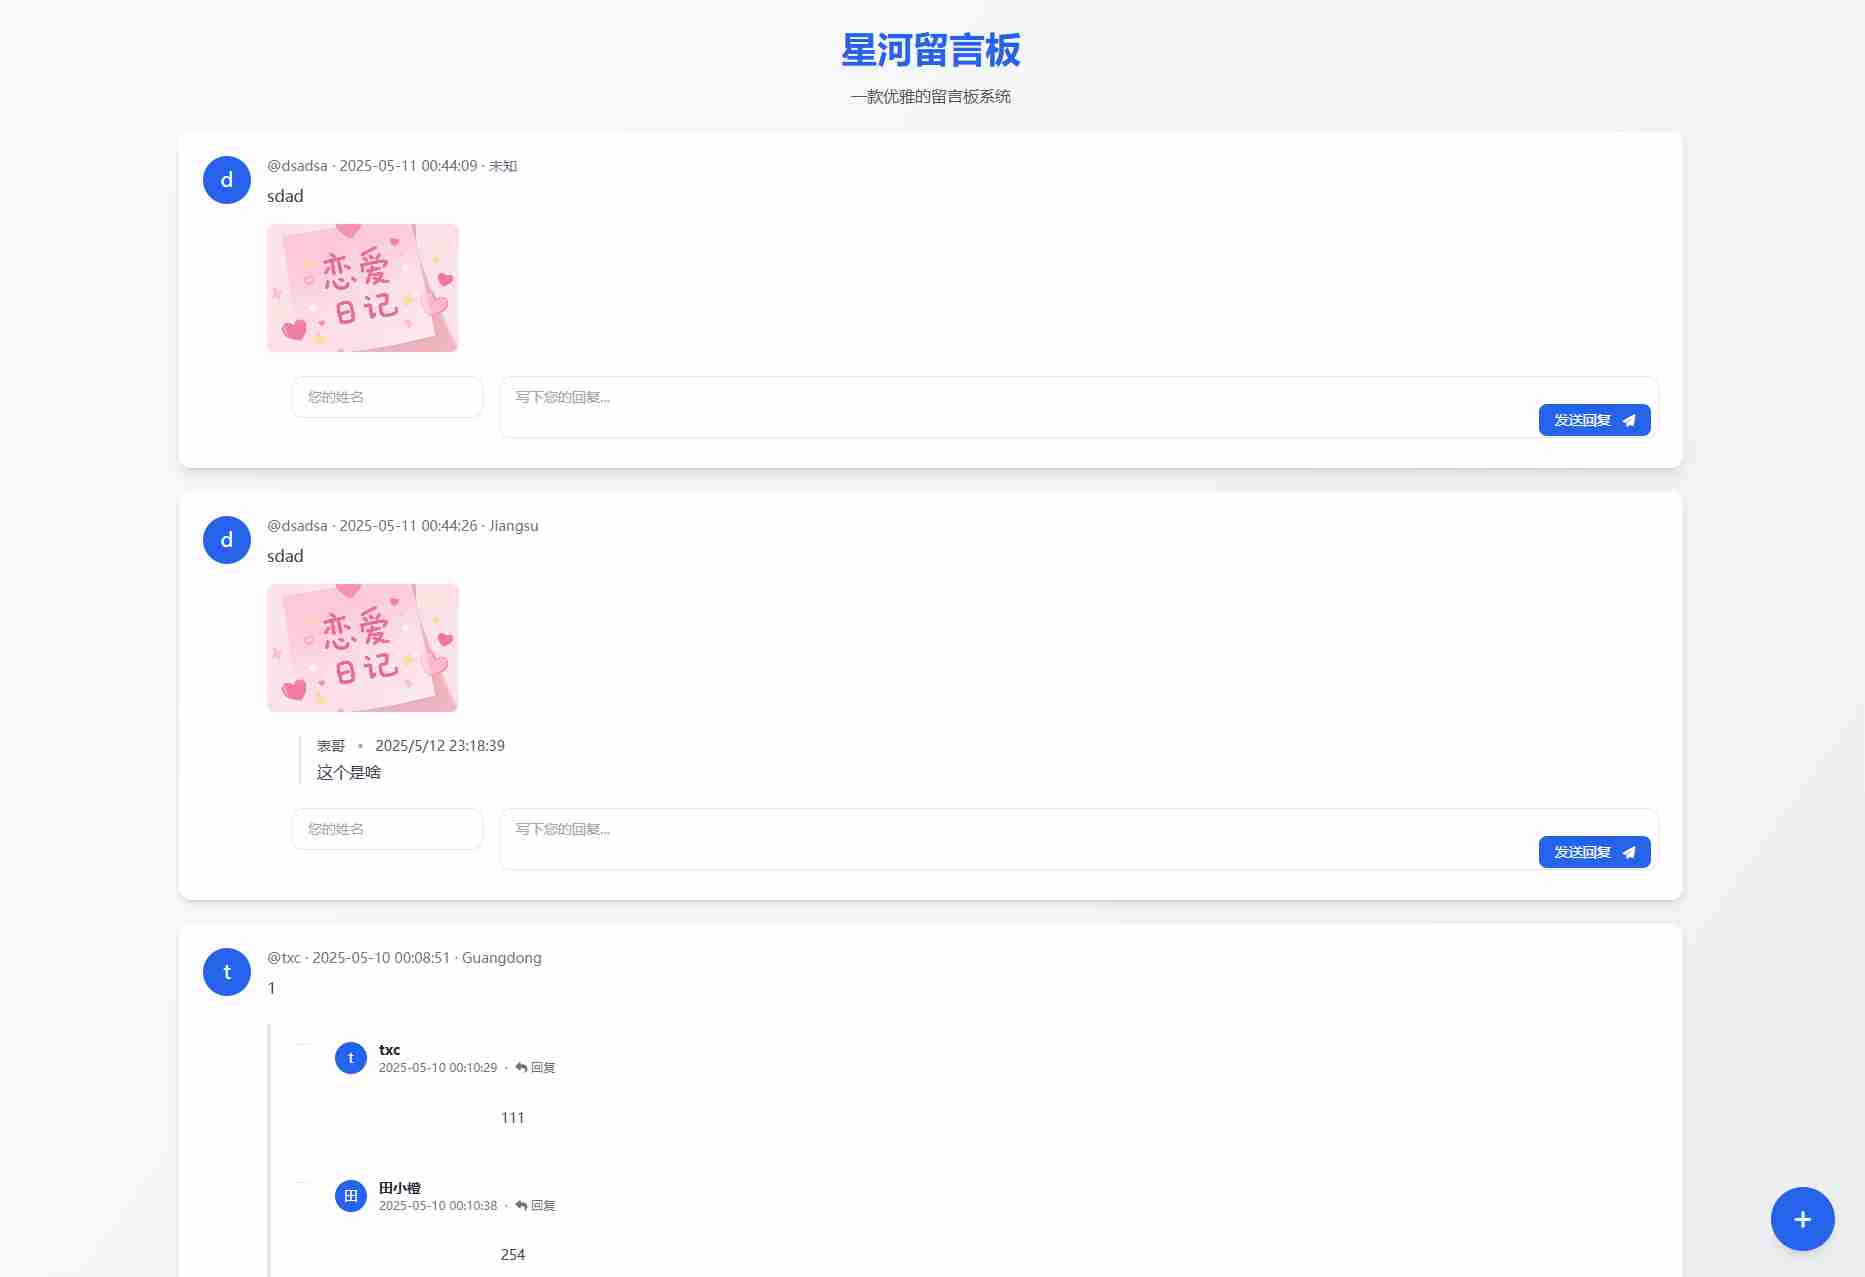
Task: Click the '@txc · 2025-05-10 00:08:51 · Guangdong' header
Action: tap(404, 958)
